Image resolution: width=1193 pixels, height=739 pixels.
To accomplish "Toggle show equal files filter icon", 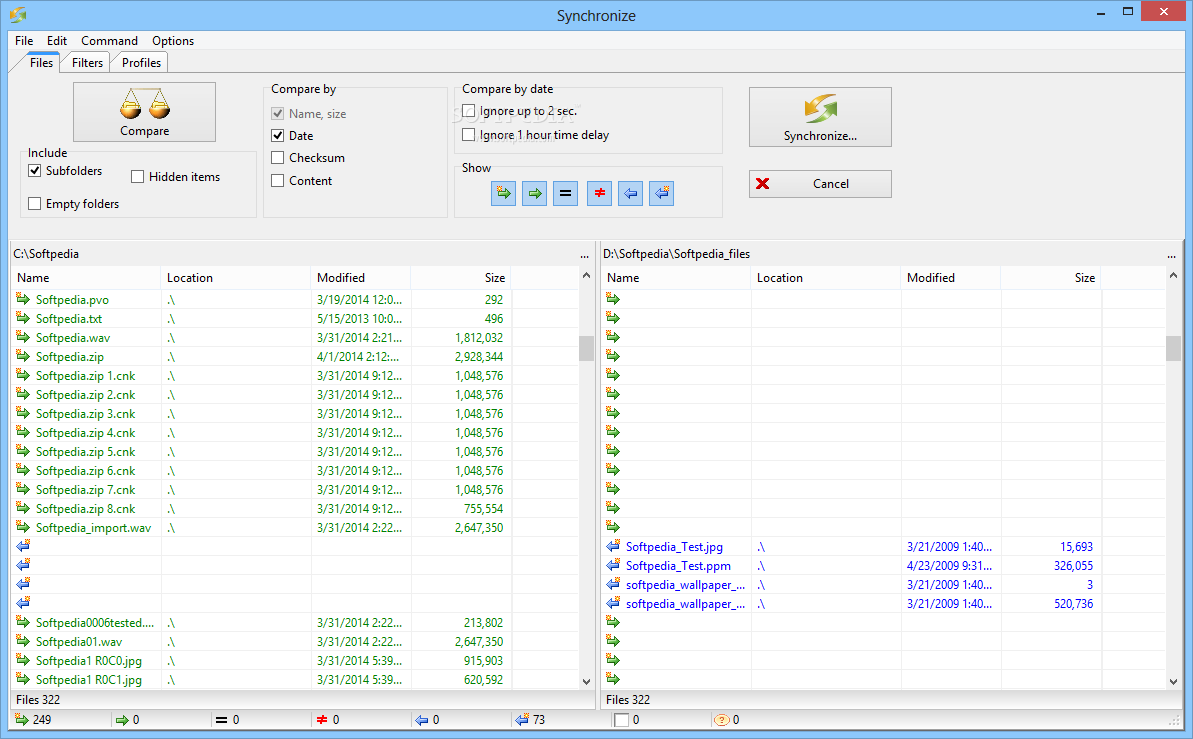I will tap(565, 193).
